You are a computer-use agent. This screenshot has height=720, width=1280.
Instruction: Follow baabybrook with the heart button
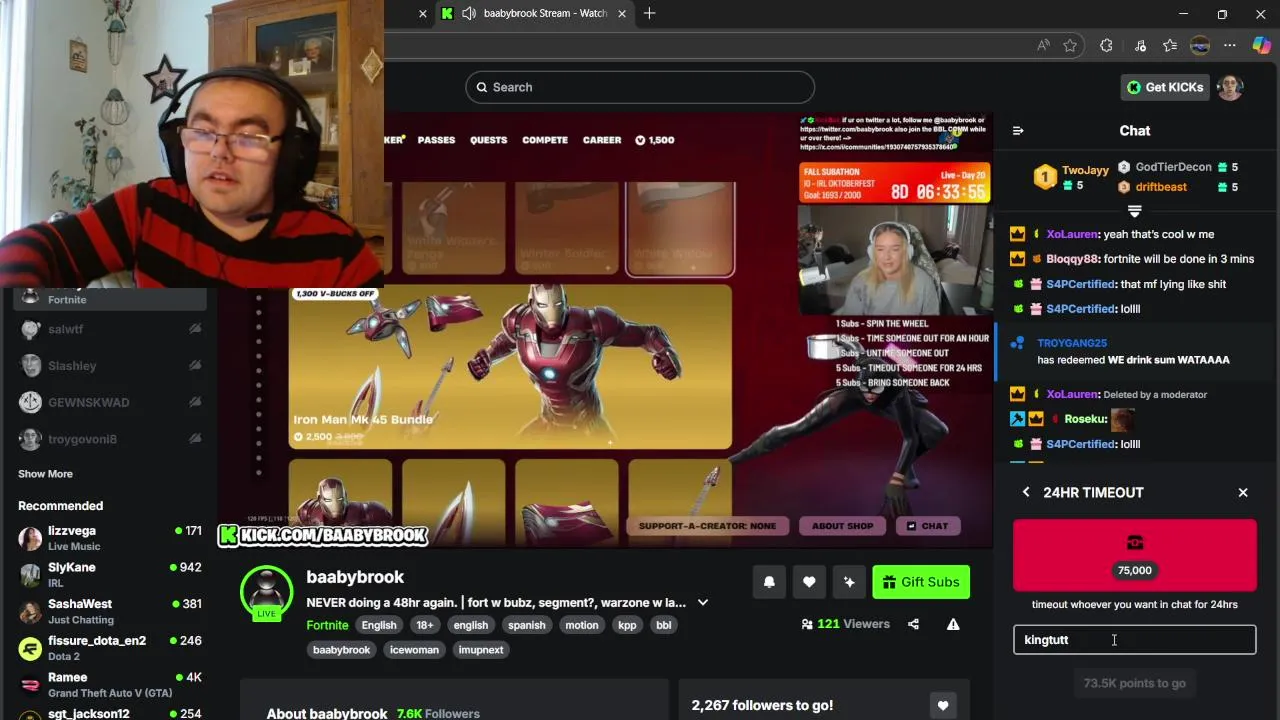[809, 582]
